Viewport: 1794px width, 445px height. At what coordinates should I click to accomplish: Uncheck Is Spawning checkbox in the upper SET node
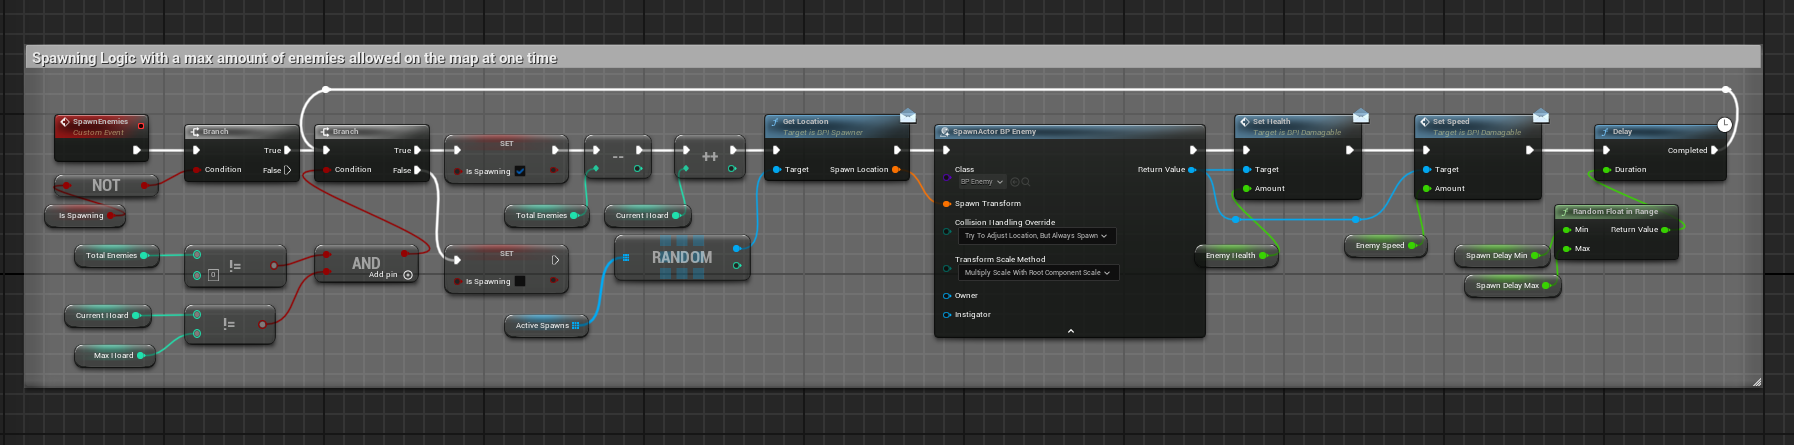click(x=520, y=171)
